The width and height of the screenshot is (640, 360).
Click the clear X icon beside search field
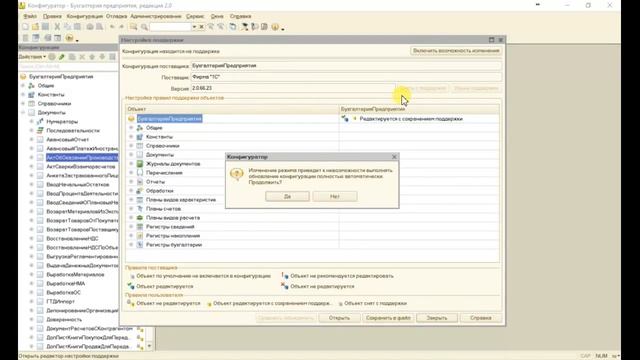pos(201,27)
